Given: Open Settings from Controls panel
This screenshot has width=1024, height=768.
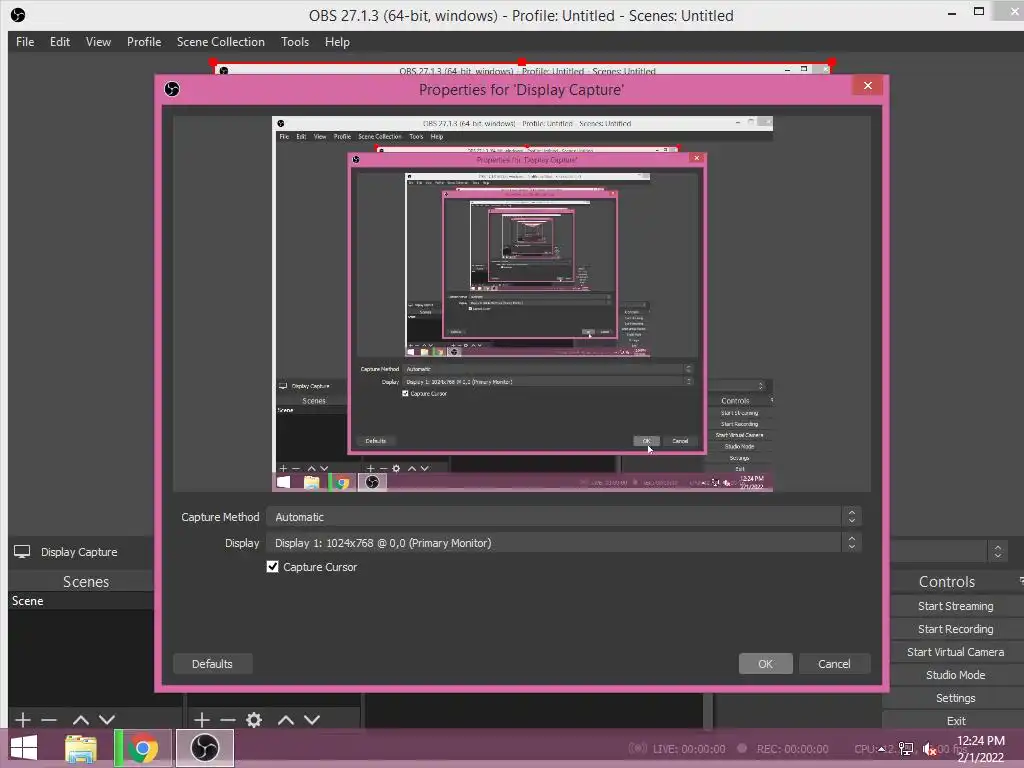Looking at the screenshot, I should coord(955,698).
